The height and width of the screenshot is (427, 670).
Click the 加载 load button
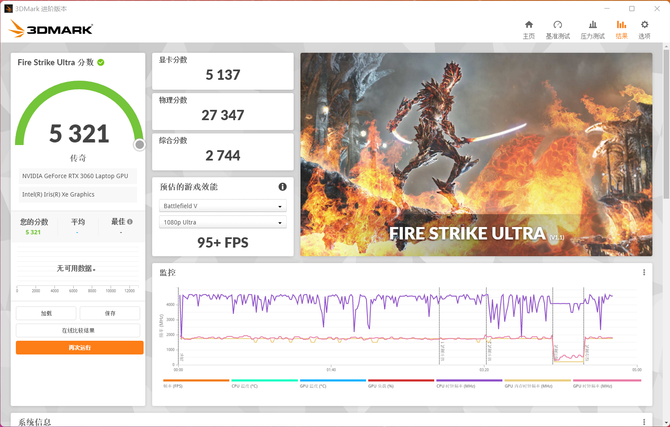point(46,313)
